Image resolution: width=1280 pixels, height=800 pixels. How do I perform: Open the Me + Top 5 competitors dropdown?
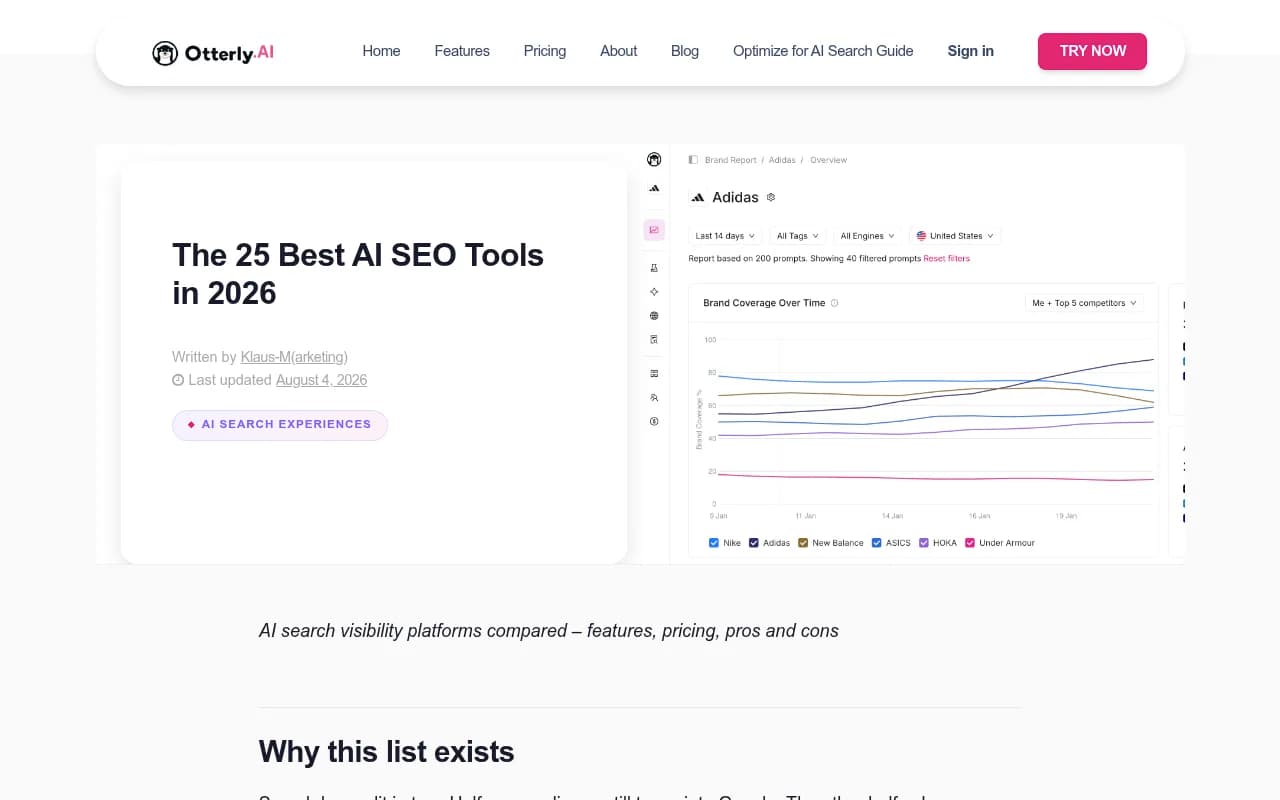(x=1086, y=303)
